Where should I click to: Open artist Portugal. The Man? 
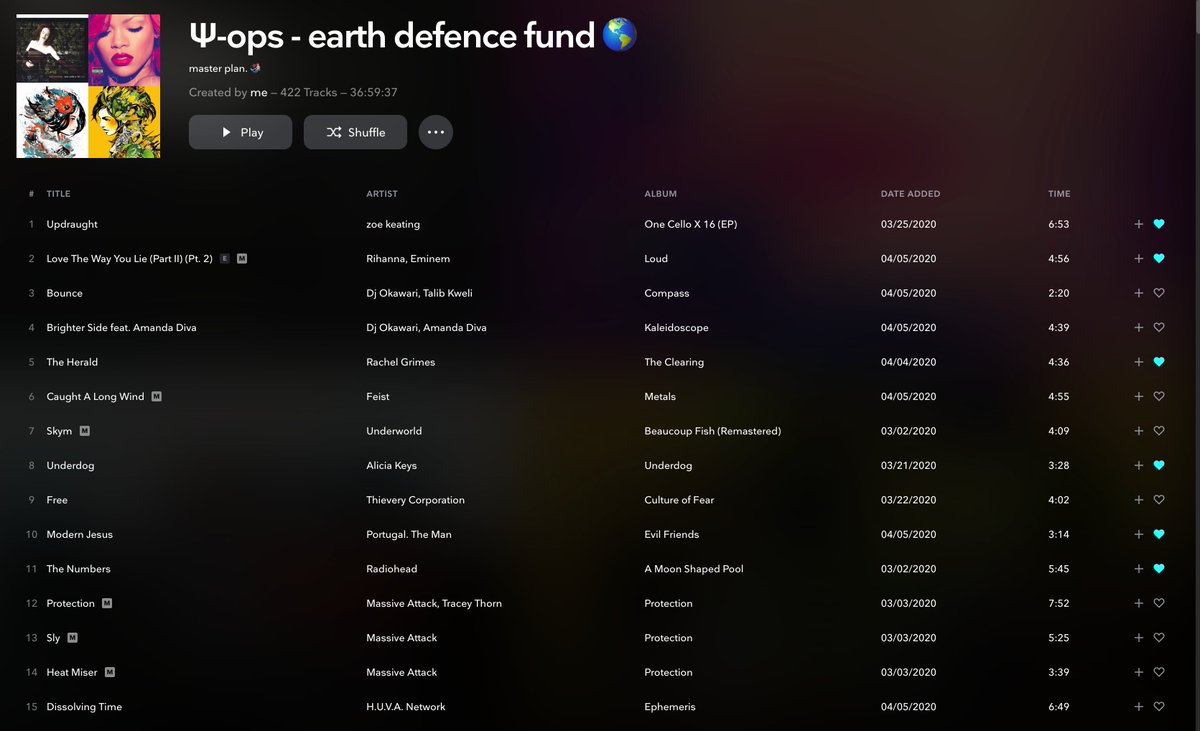(x=409, y=534)
